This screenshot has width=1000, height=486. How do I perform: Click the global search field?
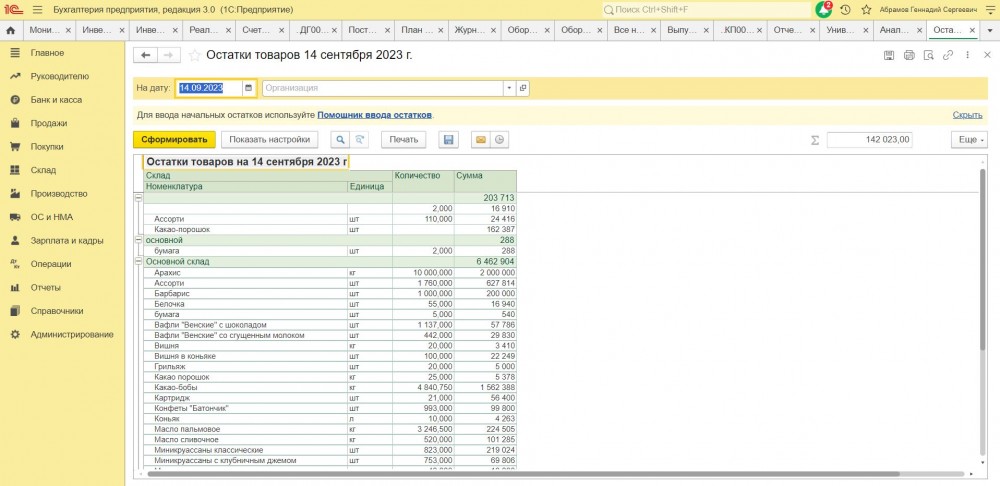pyautogui.click(x=705, y=9)
